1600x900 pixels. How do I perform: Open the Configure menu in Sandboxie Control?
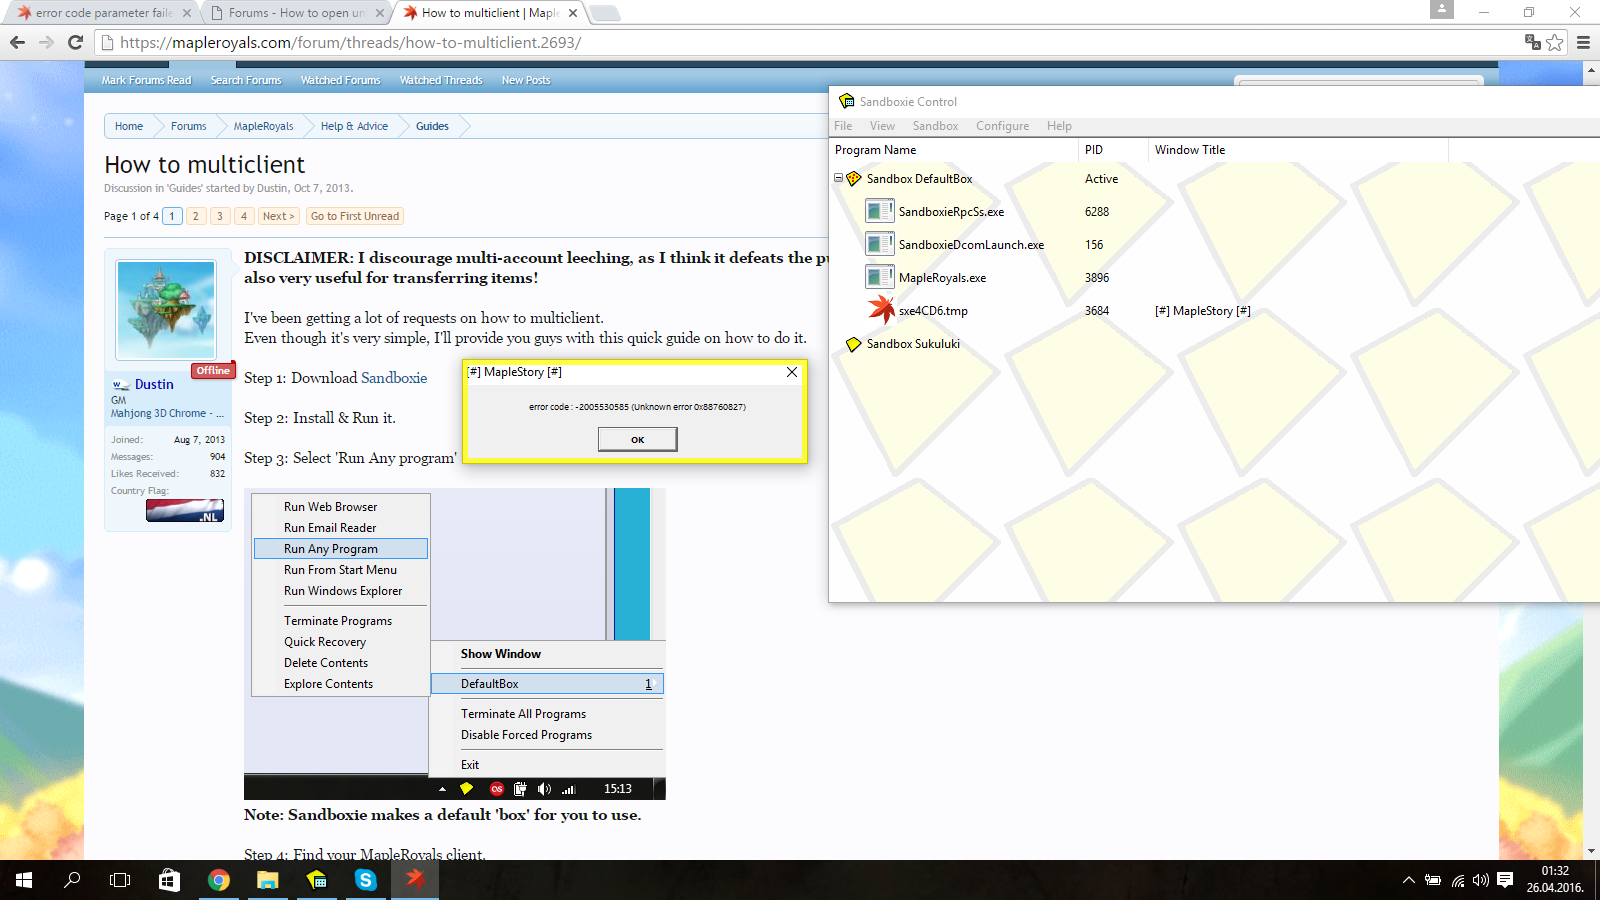[1002, 126]
